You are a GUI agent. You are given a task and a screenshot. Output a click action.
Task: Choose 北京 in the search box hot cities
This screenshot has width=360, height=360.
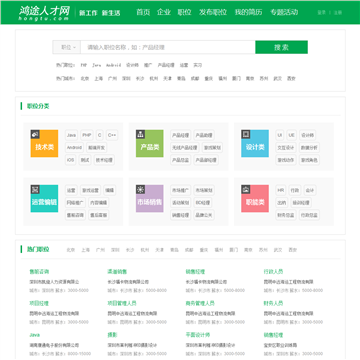(85, 79)
